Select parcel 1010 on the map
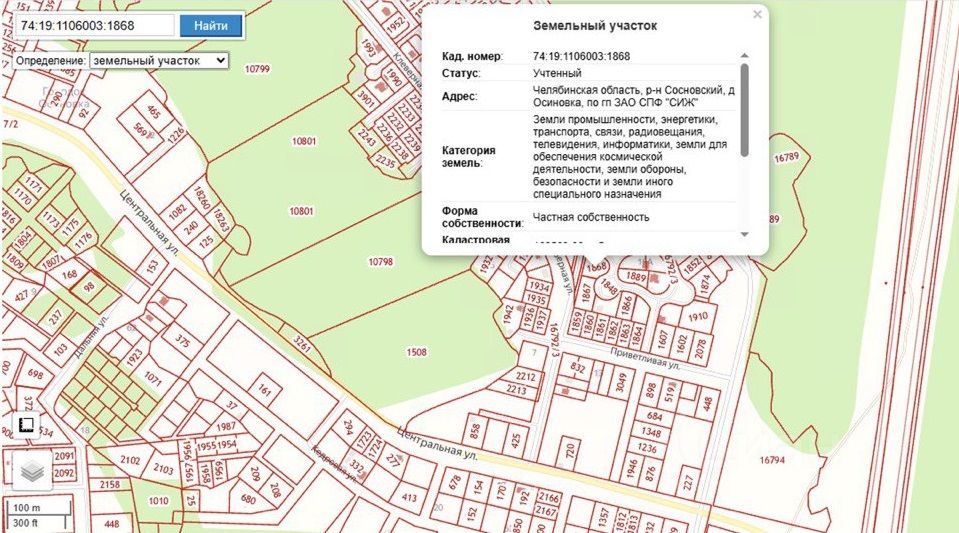 point(158,501)
